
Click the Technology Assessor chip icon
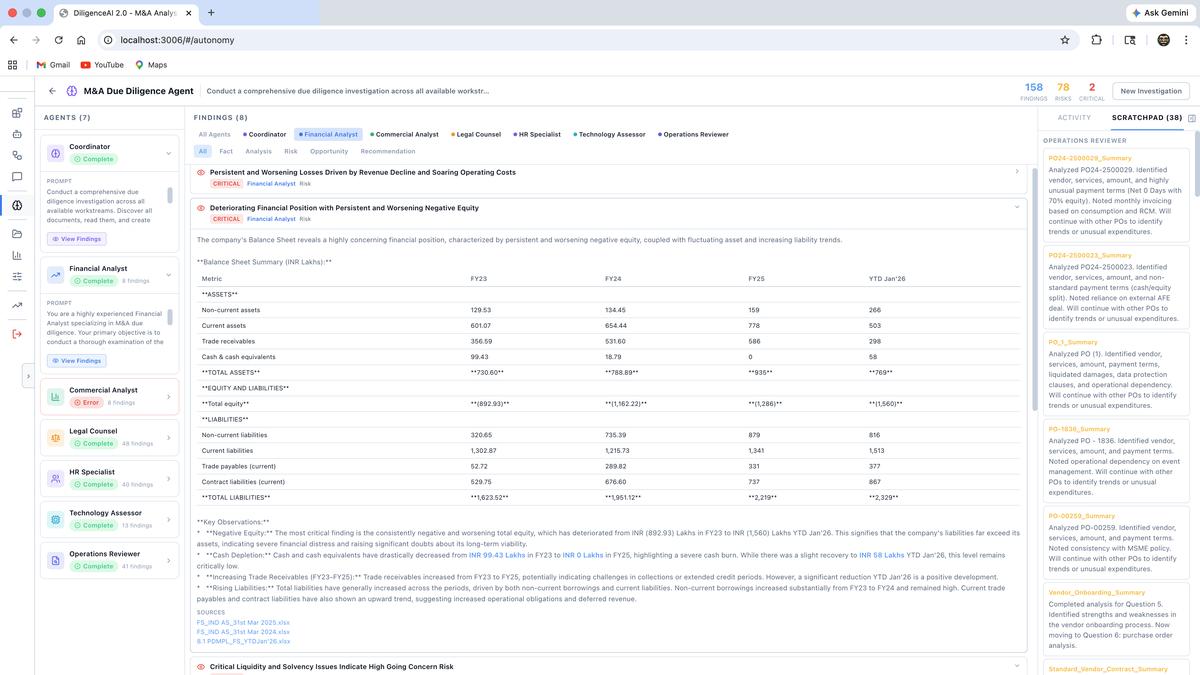(56, 519)
